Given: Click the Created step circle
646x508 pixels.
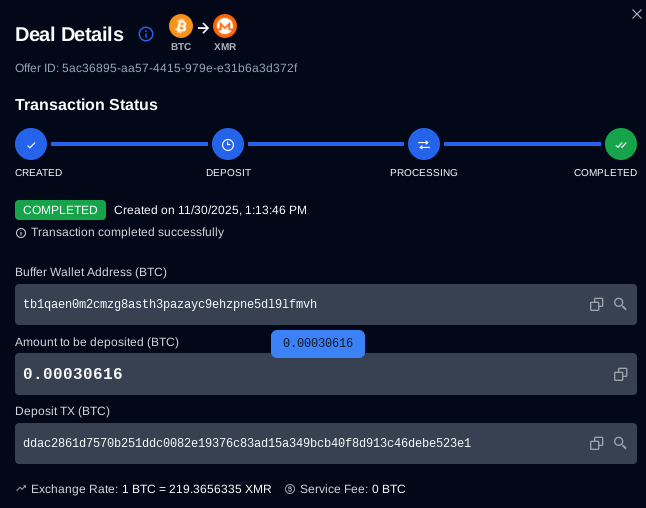Looking at the screenshot, I should 31,145.
